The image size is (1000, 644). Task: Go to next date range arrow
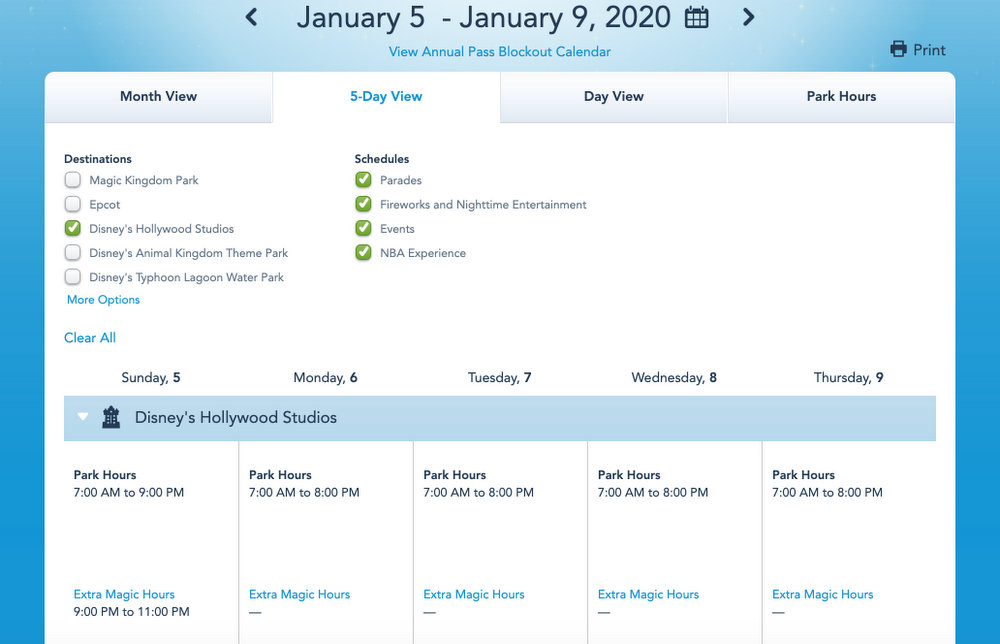pos(748,17)
